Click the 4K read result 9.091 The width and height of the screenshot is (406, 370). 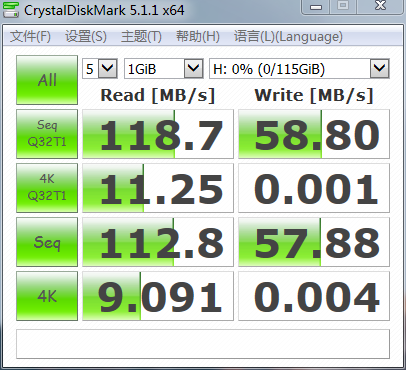coord(158,296)
